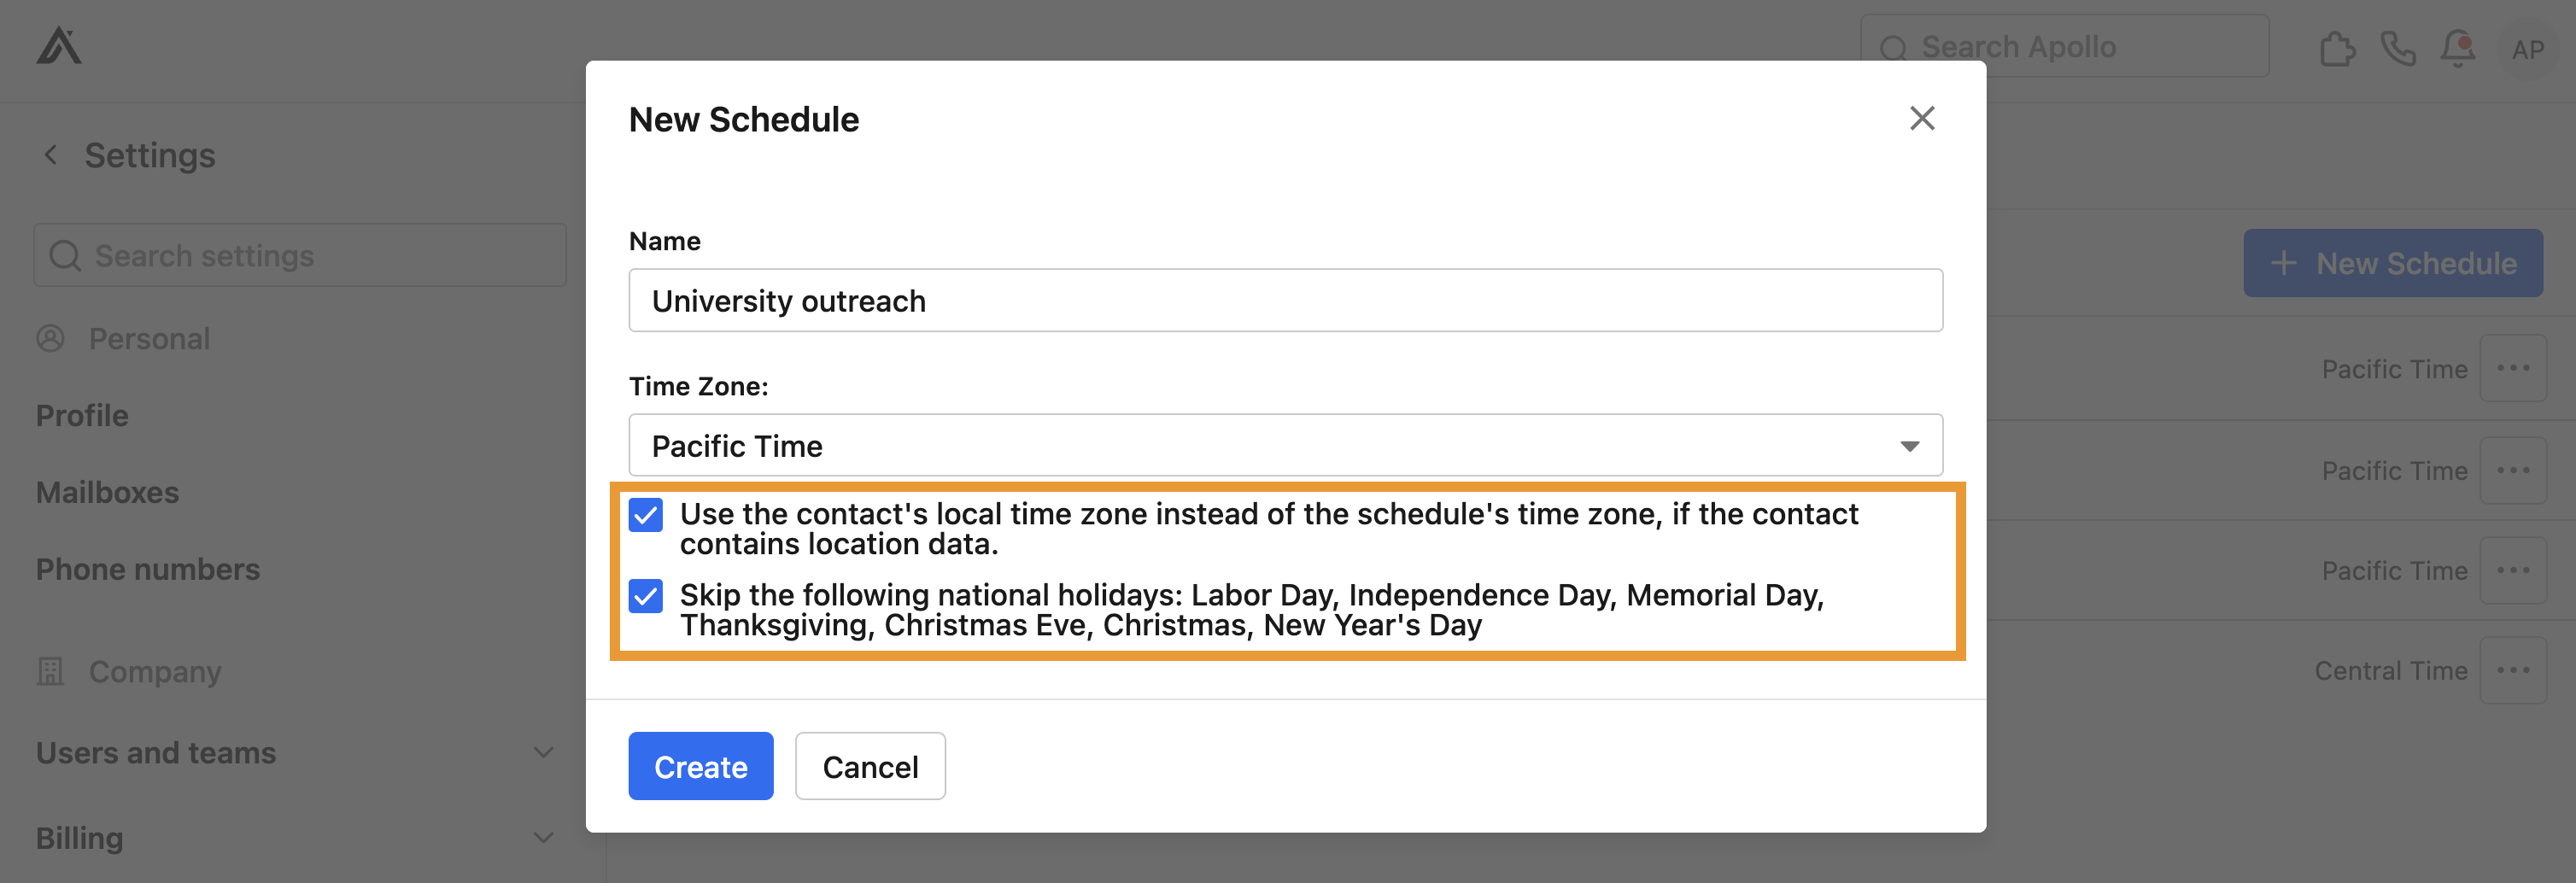The height and width of the screenshot is (883, 2576).
Task: Toggle the Labor Day holidays checkbox
Action: [645, 596]
